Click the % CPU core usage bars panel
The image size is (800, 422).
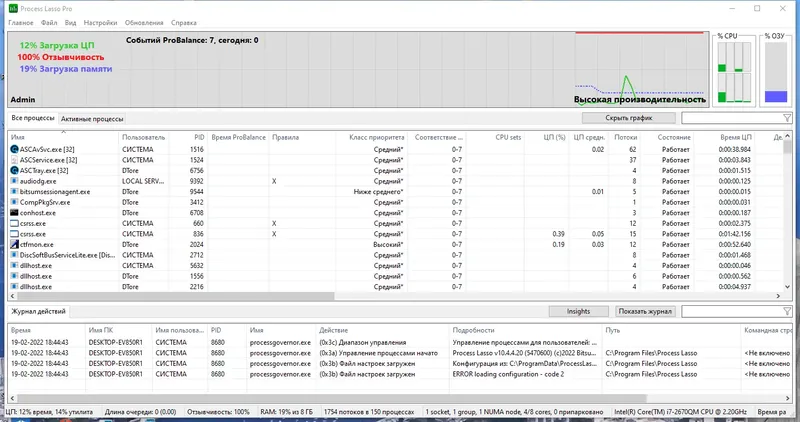pos(734,72)
